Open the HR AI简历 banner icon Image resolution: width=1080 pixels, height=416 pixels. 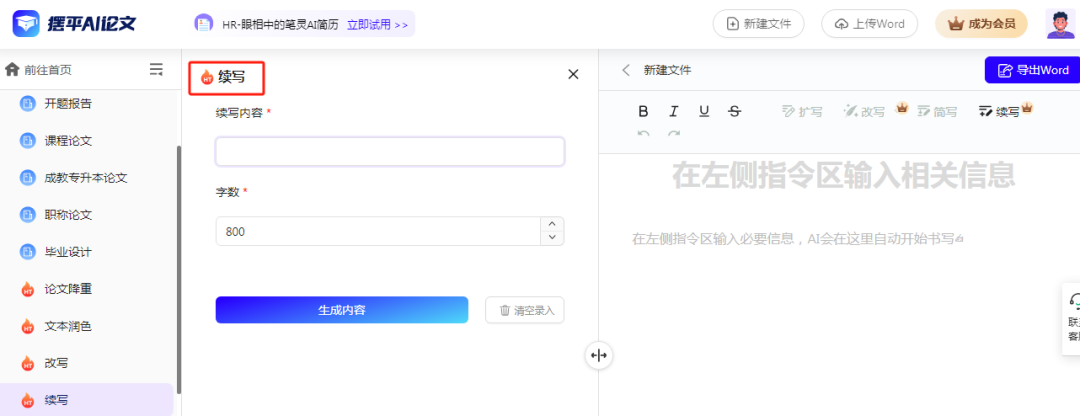pos(203,24)
